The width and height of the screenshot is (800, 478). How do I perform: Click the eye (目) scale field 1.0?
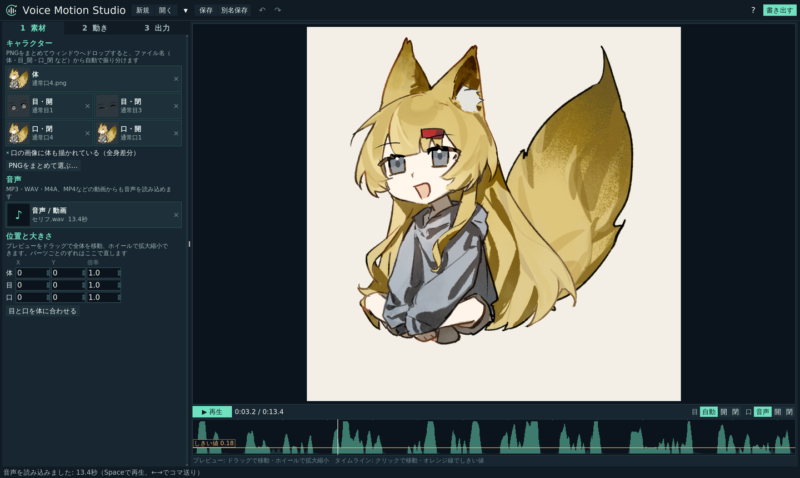click(x=102, y=285)
